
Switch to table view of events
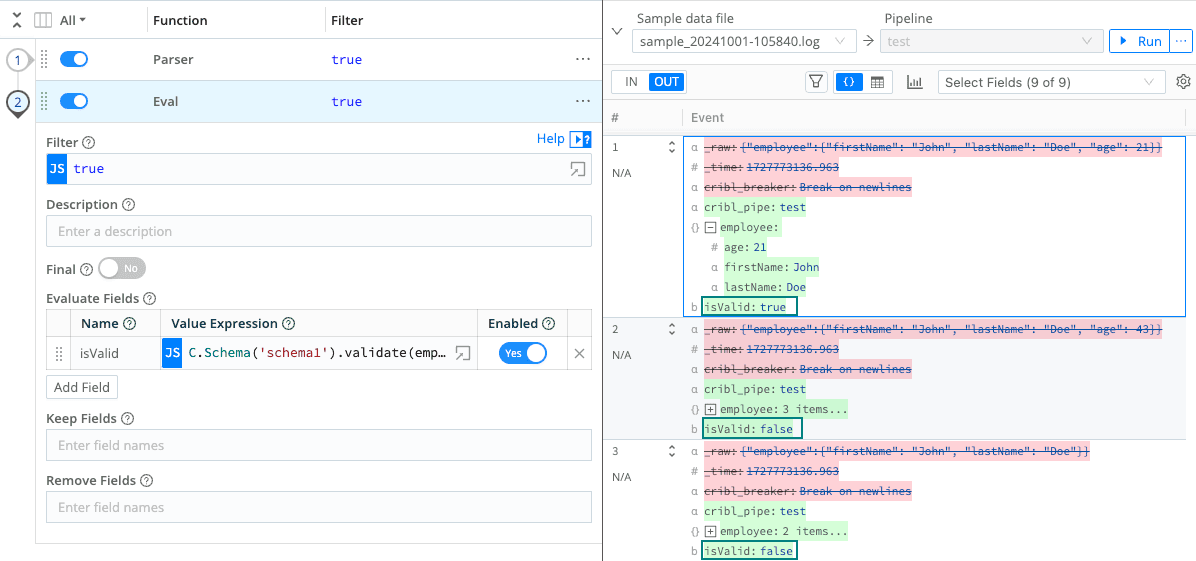(x=877, y=82)
